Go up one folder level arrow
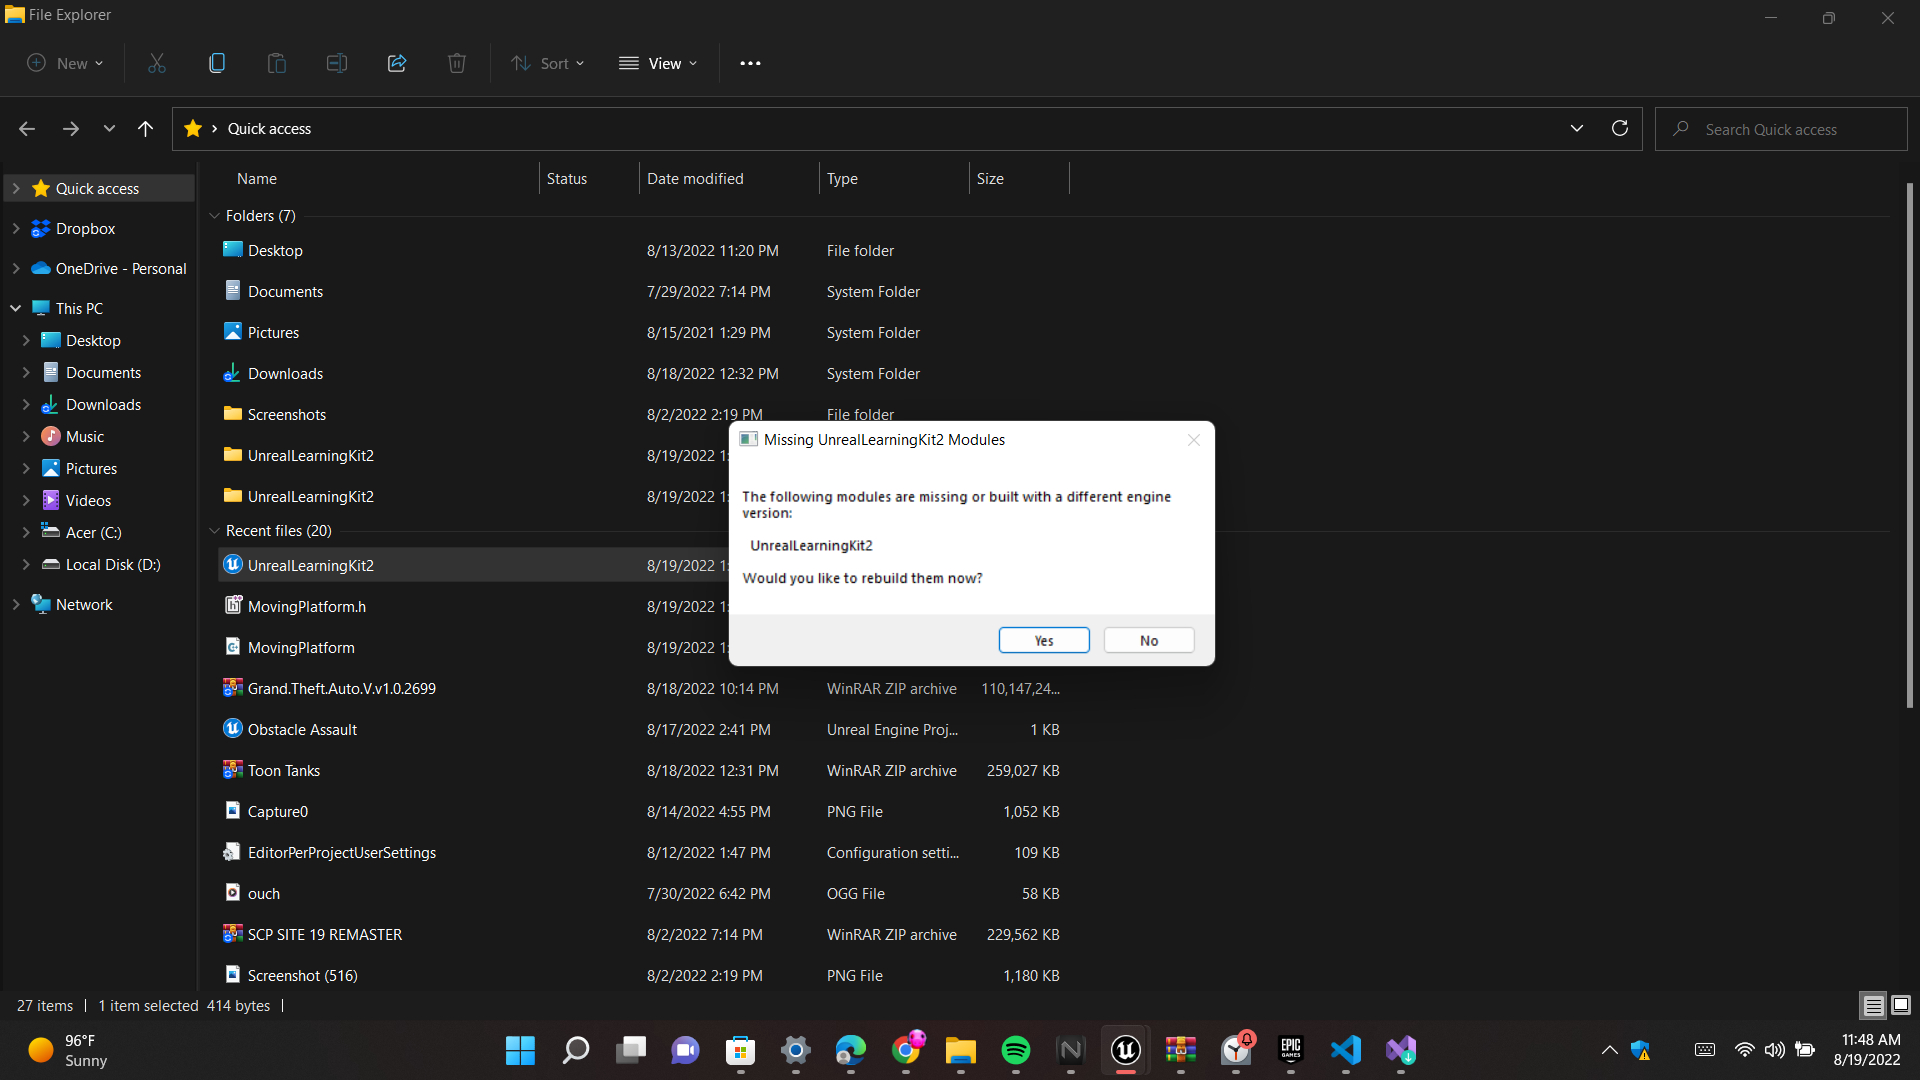Image resolution: width=1920 pixels, height=1080 pixels. click(145, 129)
